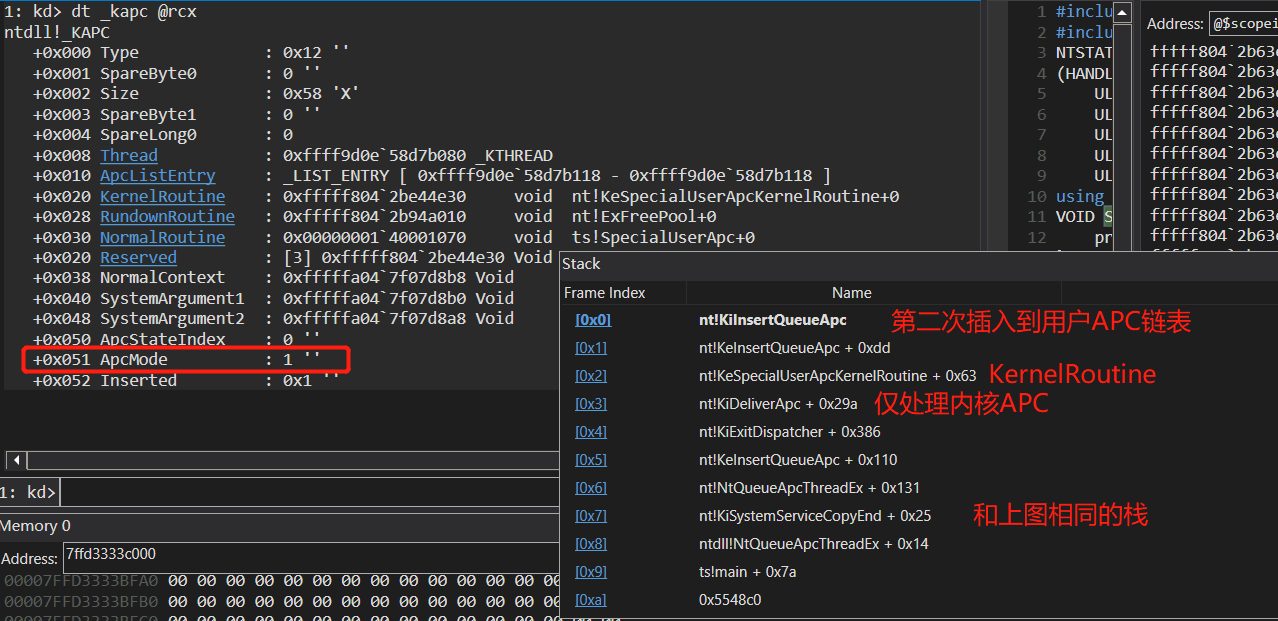Click the ntdll!_KAPC type header line
Image resolution: width=1278 pixels, height=621 pixels.
pos(57,32)
